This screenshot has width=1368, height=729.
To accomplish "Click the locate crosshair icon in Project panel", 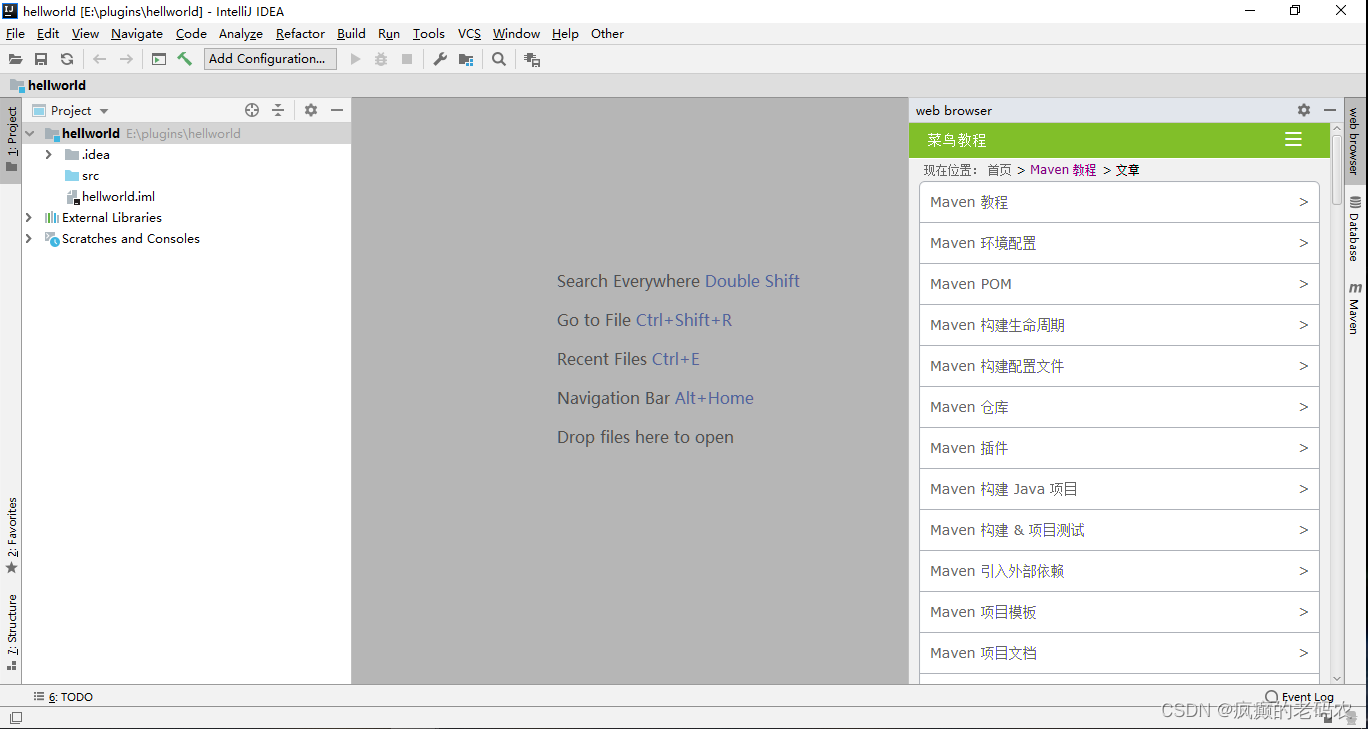I will point(252,110).
